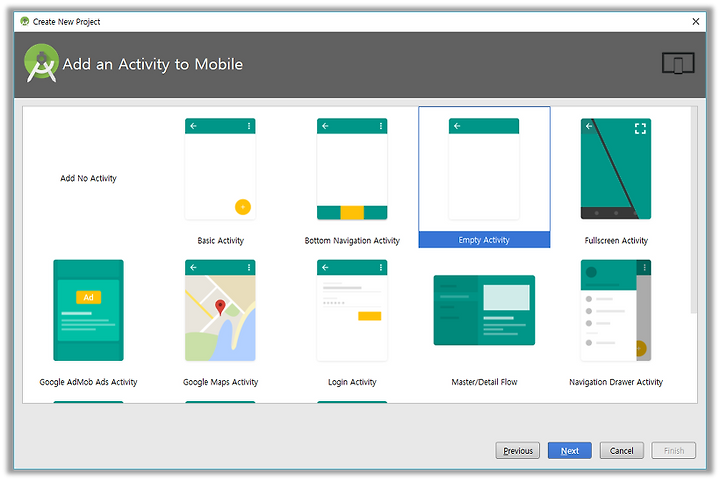Click the Navigation Drawer Activity label
The width and height of the screenshot is (720, 481).
coord(616,382)
